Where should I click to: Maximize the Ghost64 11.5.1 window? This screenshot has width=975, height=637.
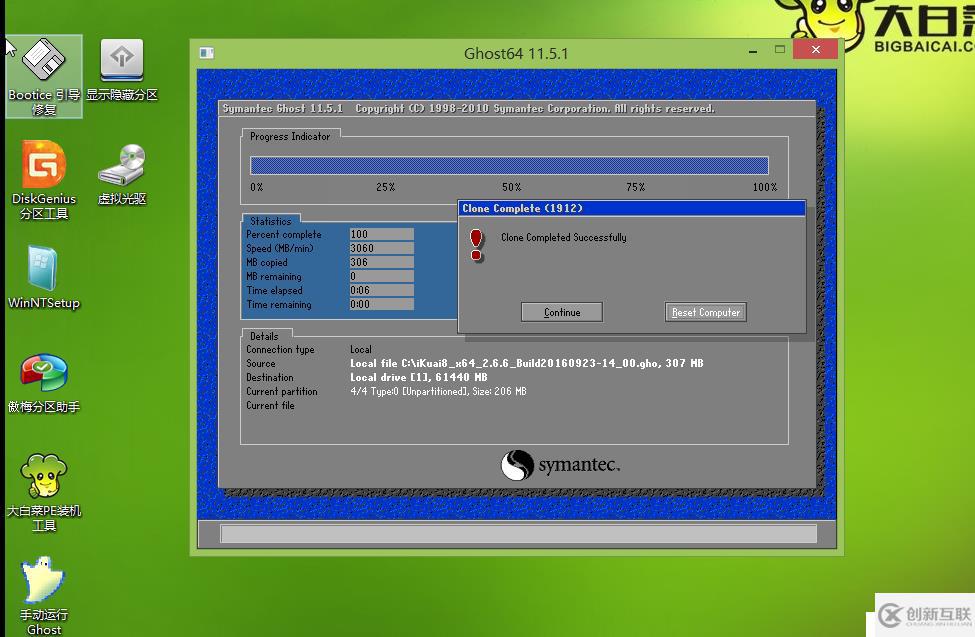[x=780, y=49]
